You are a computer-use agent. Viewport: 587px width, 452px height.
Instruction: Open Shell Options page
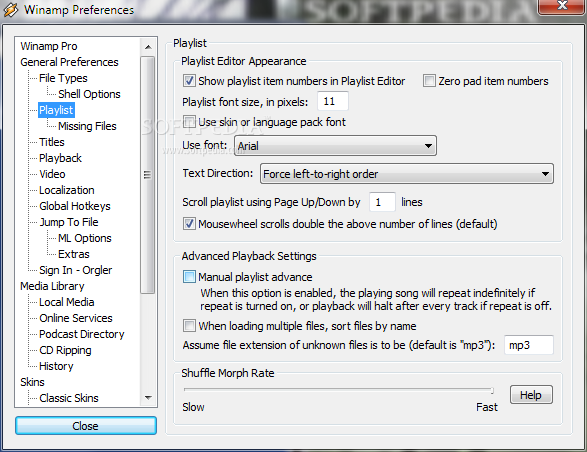(x=89, y=94)
